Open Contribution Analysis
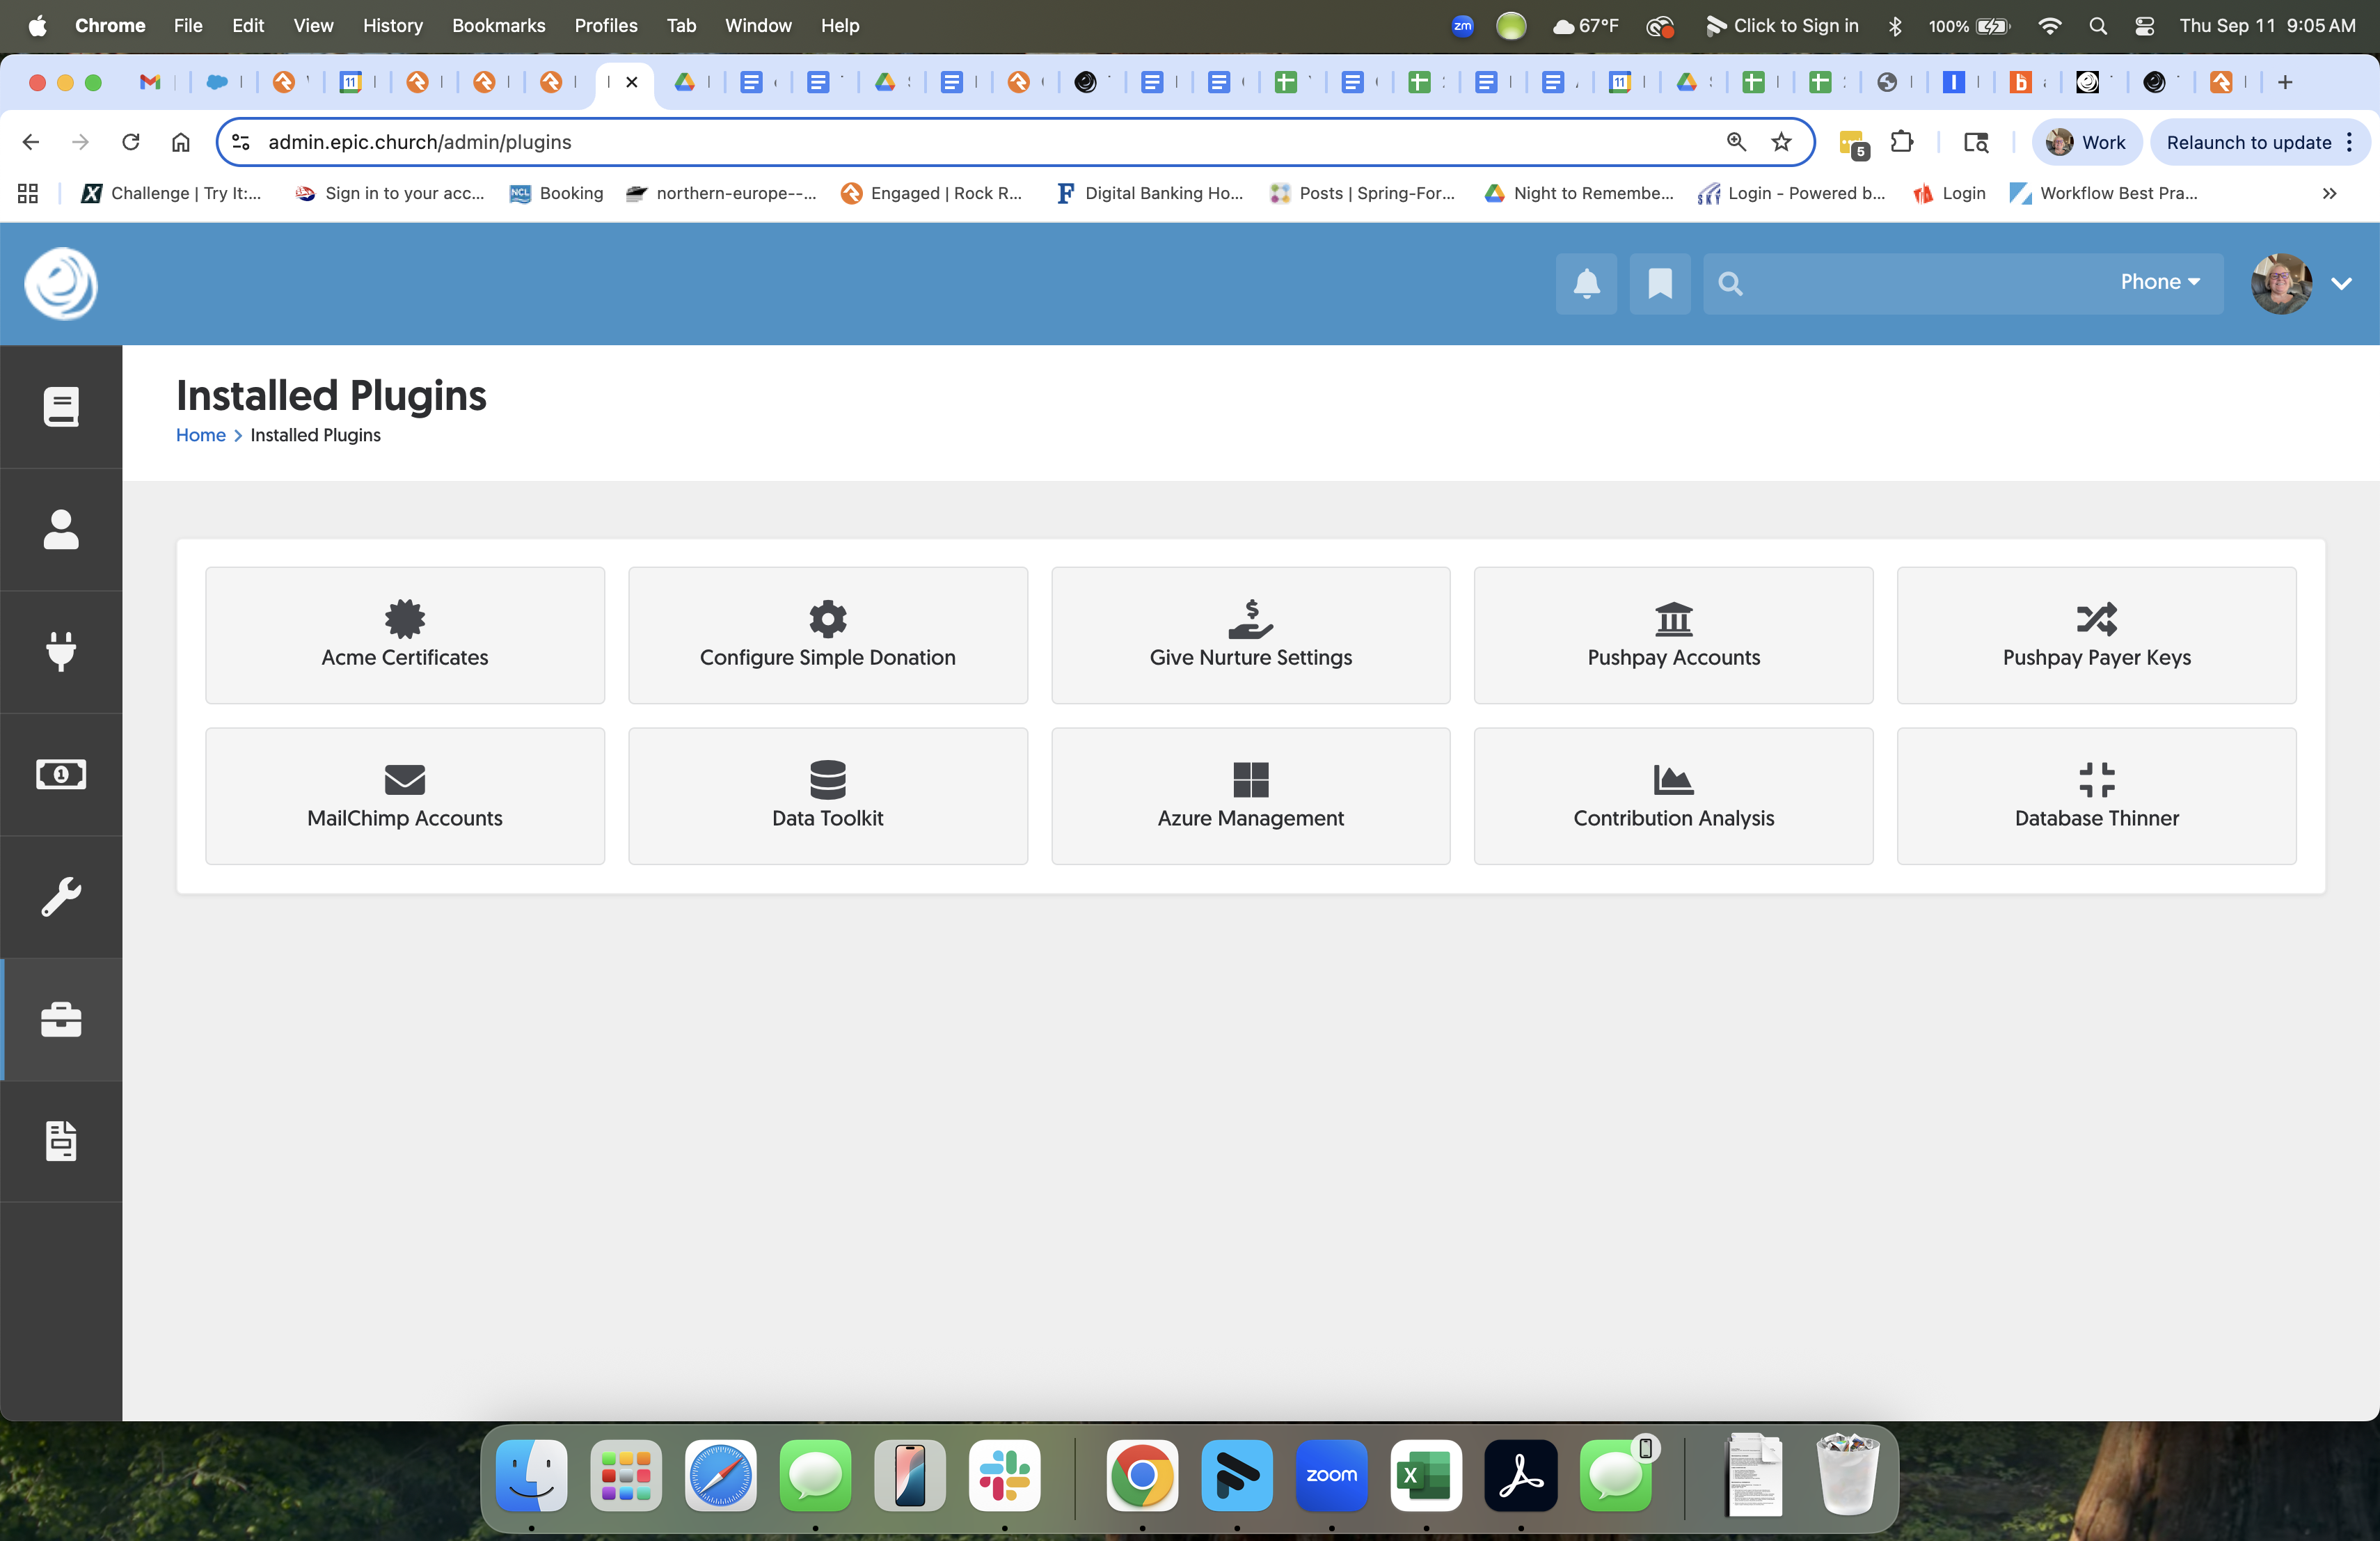The width and height of the screenshot is (2380, 1541). 1673,796
